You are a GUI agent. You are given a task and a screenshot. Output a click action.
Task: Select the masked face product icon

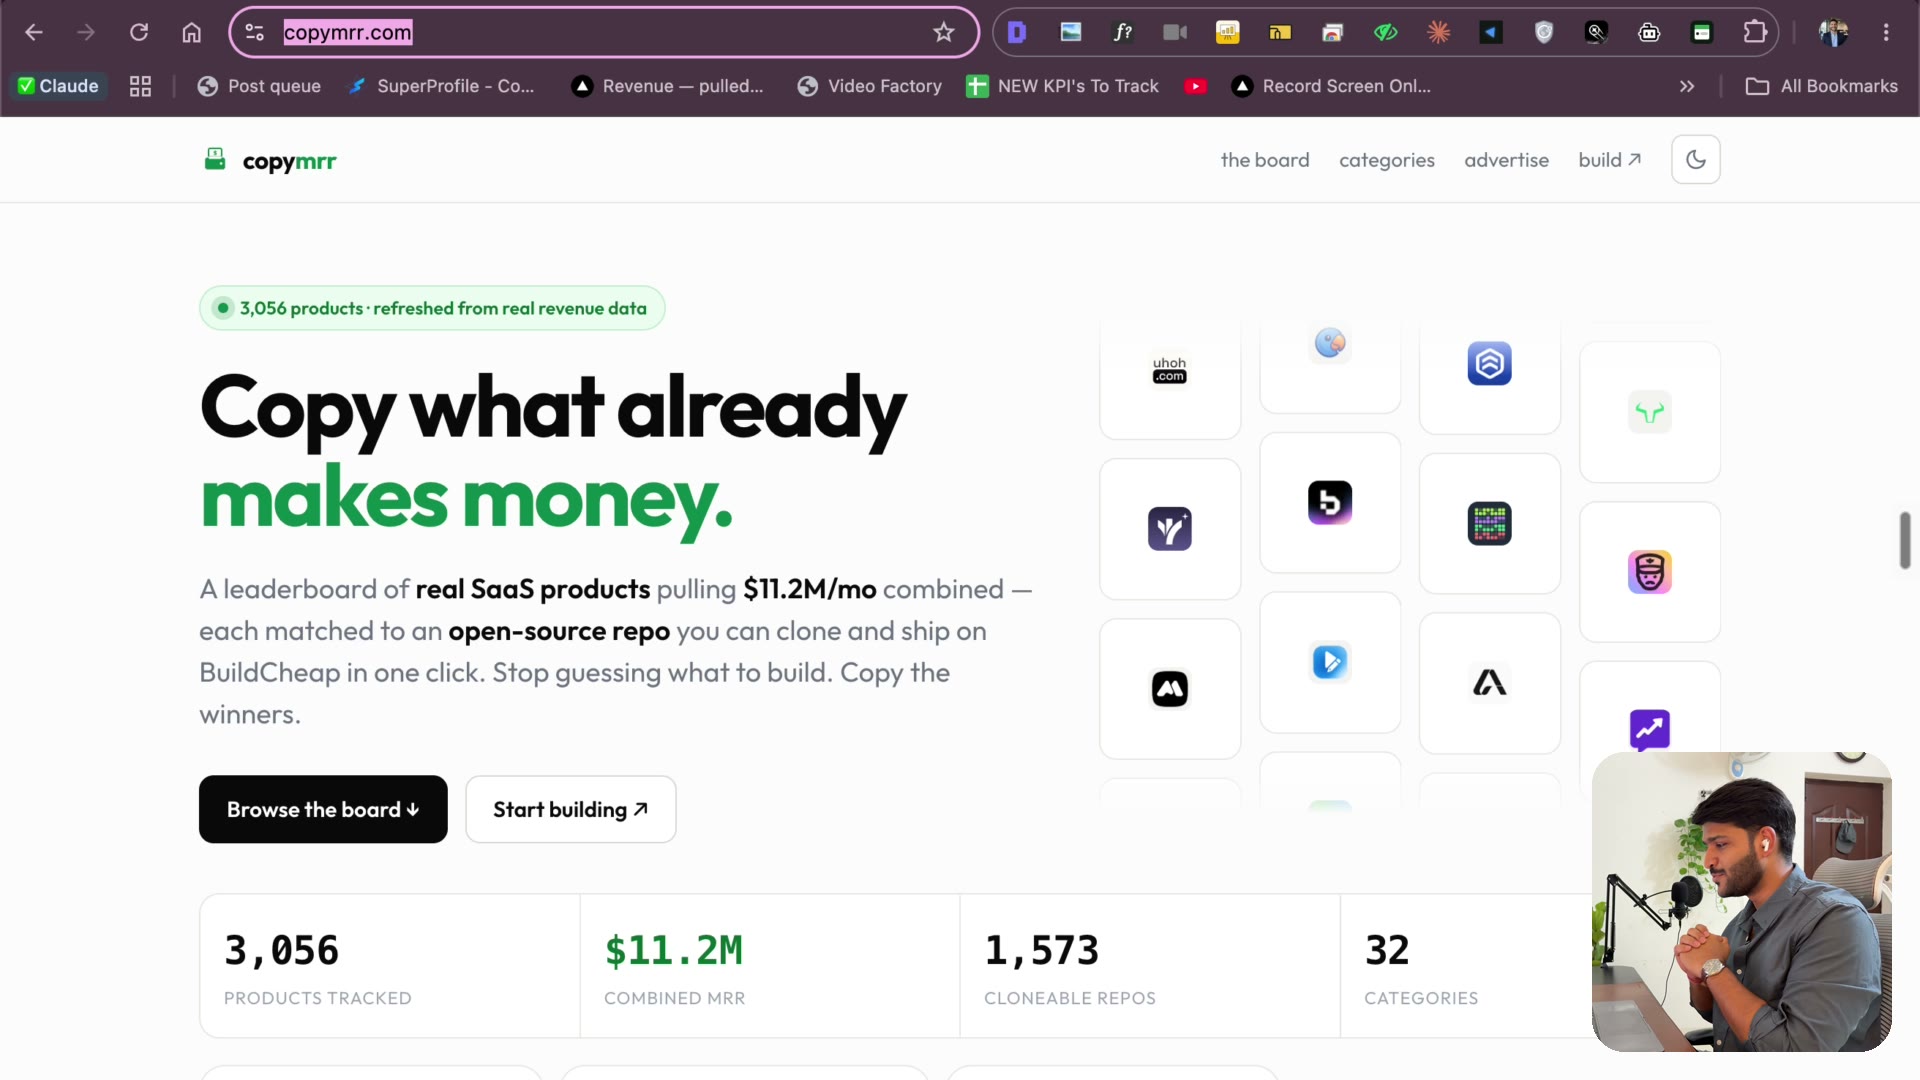(1650, 572)
